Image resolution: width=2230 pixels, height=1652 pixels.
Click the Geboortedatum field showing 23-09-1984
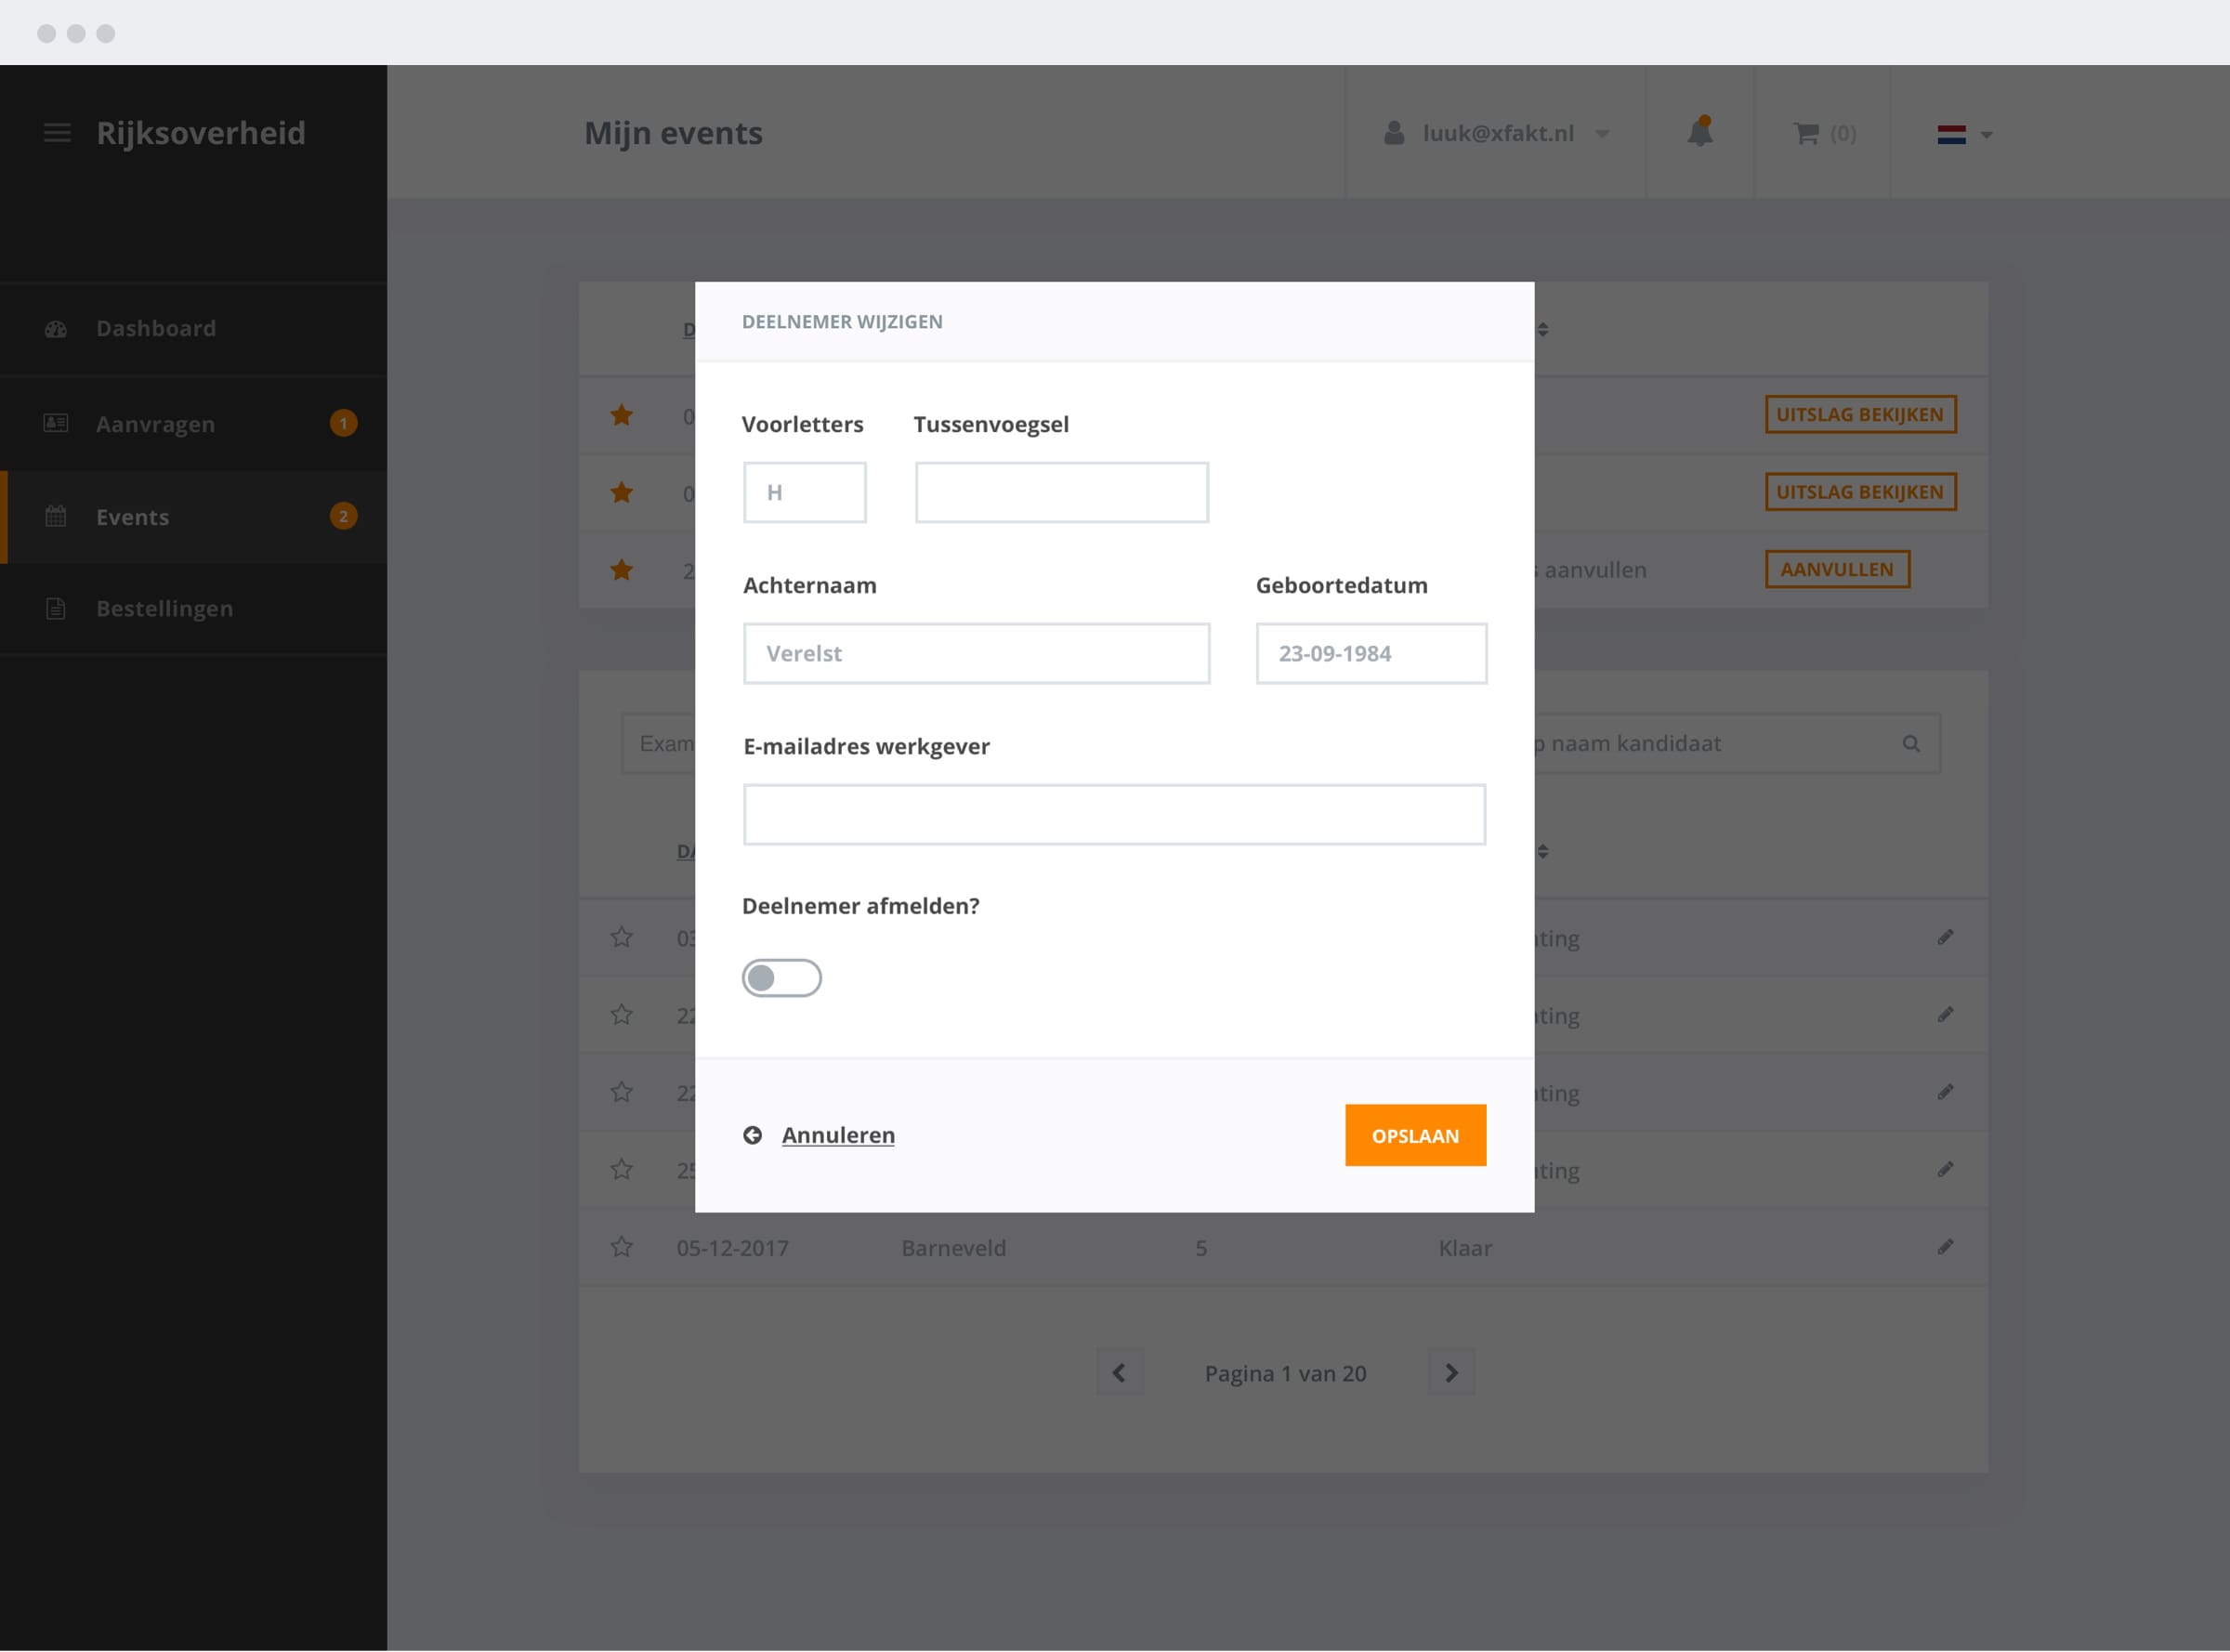1371,653
